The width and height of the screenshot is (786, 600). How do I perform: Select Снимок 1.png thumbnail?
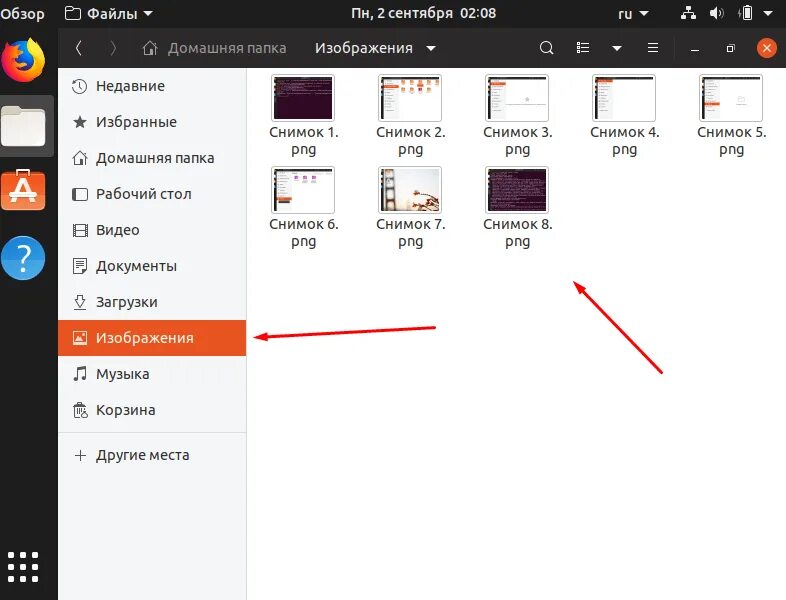(303, 98)
